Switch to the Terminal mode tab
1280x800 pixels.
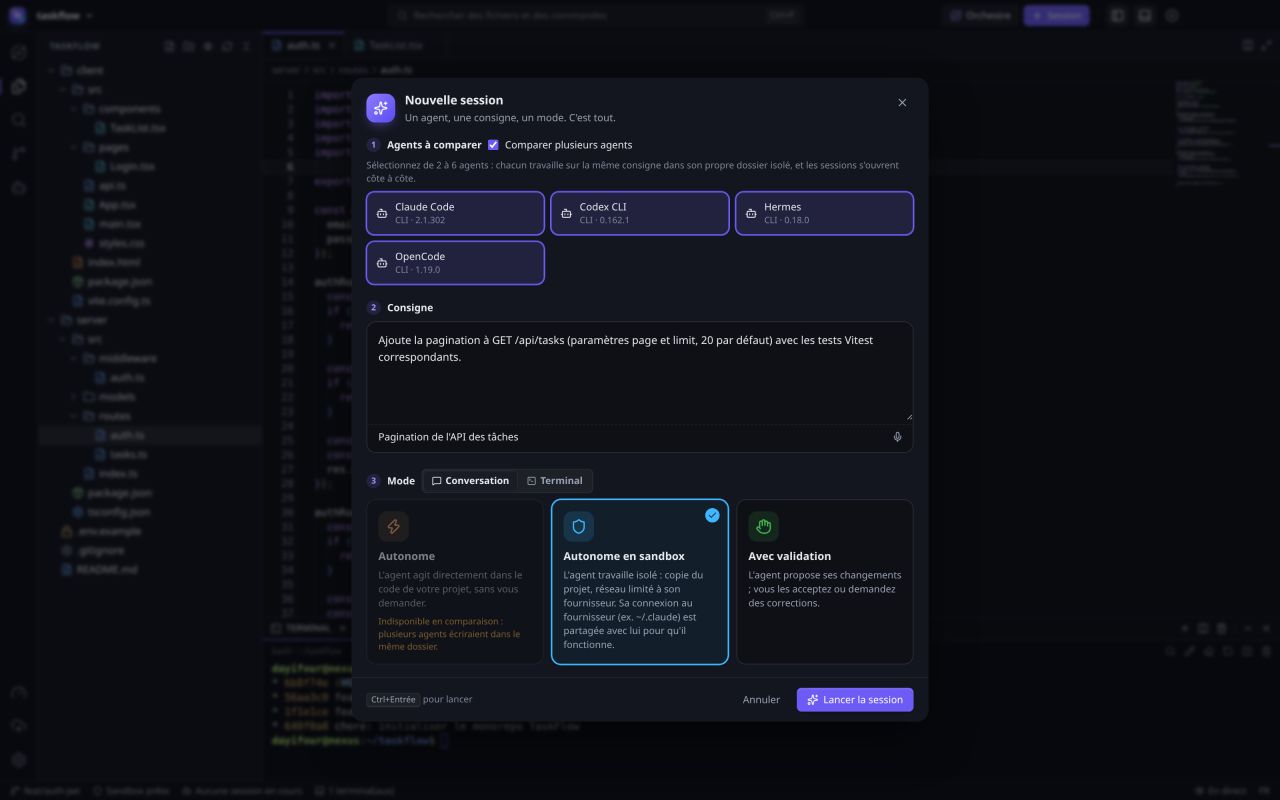tap(555, 481)
